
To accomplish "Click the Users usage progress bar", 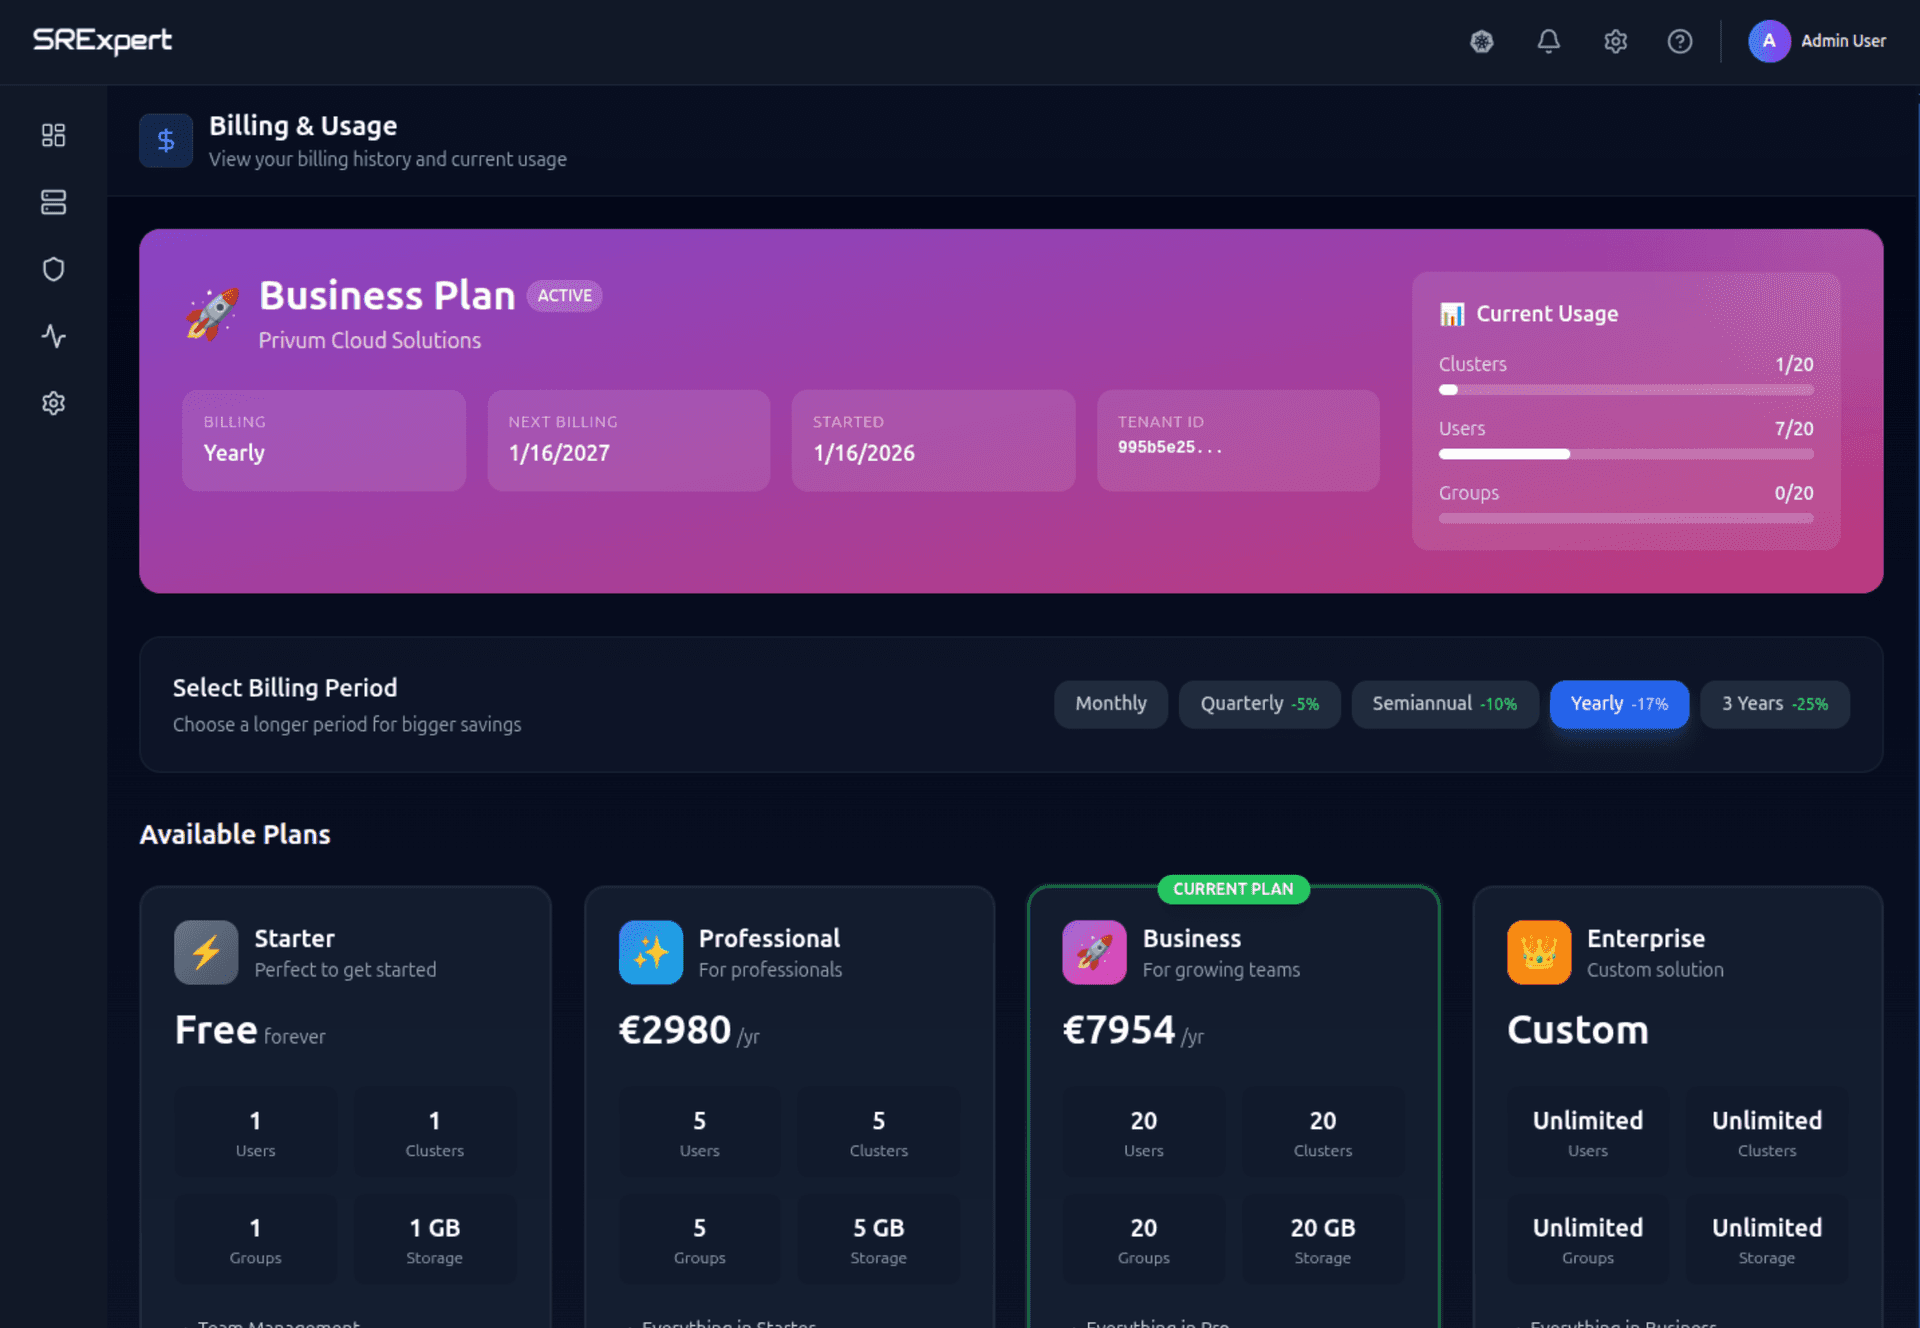I will (x=1625, y=454).
